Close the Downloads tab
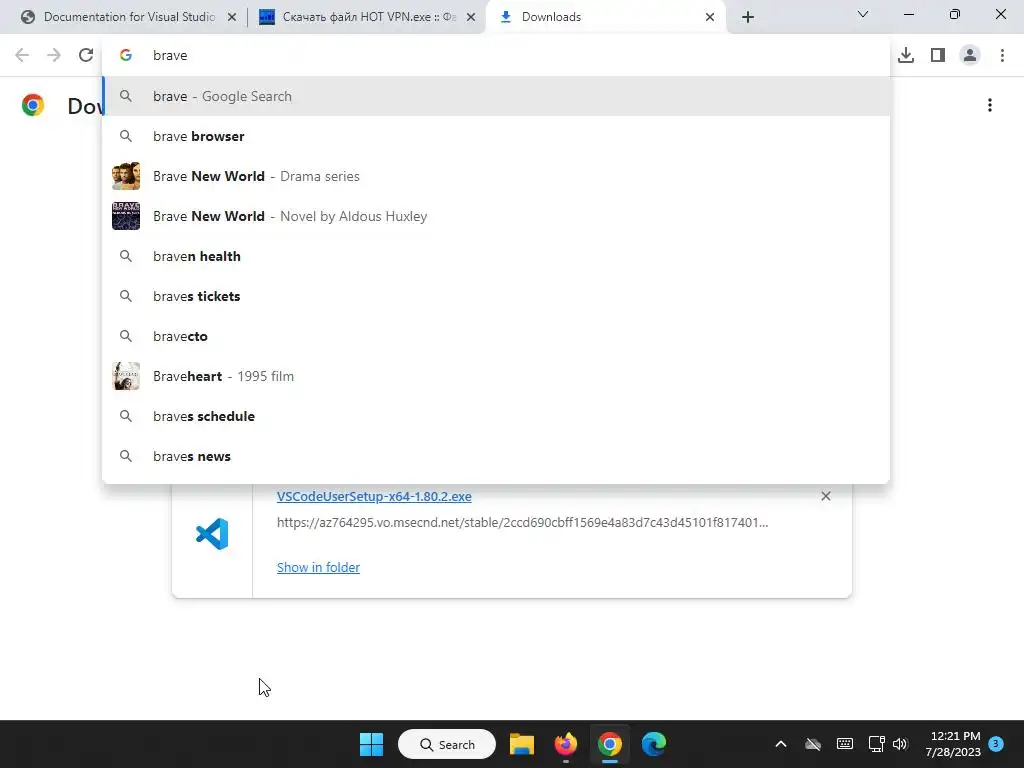 (710, 17)
